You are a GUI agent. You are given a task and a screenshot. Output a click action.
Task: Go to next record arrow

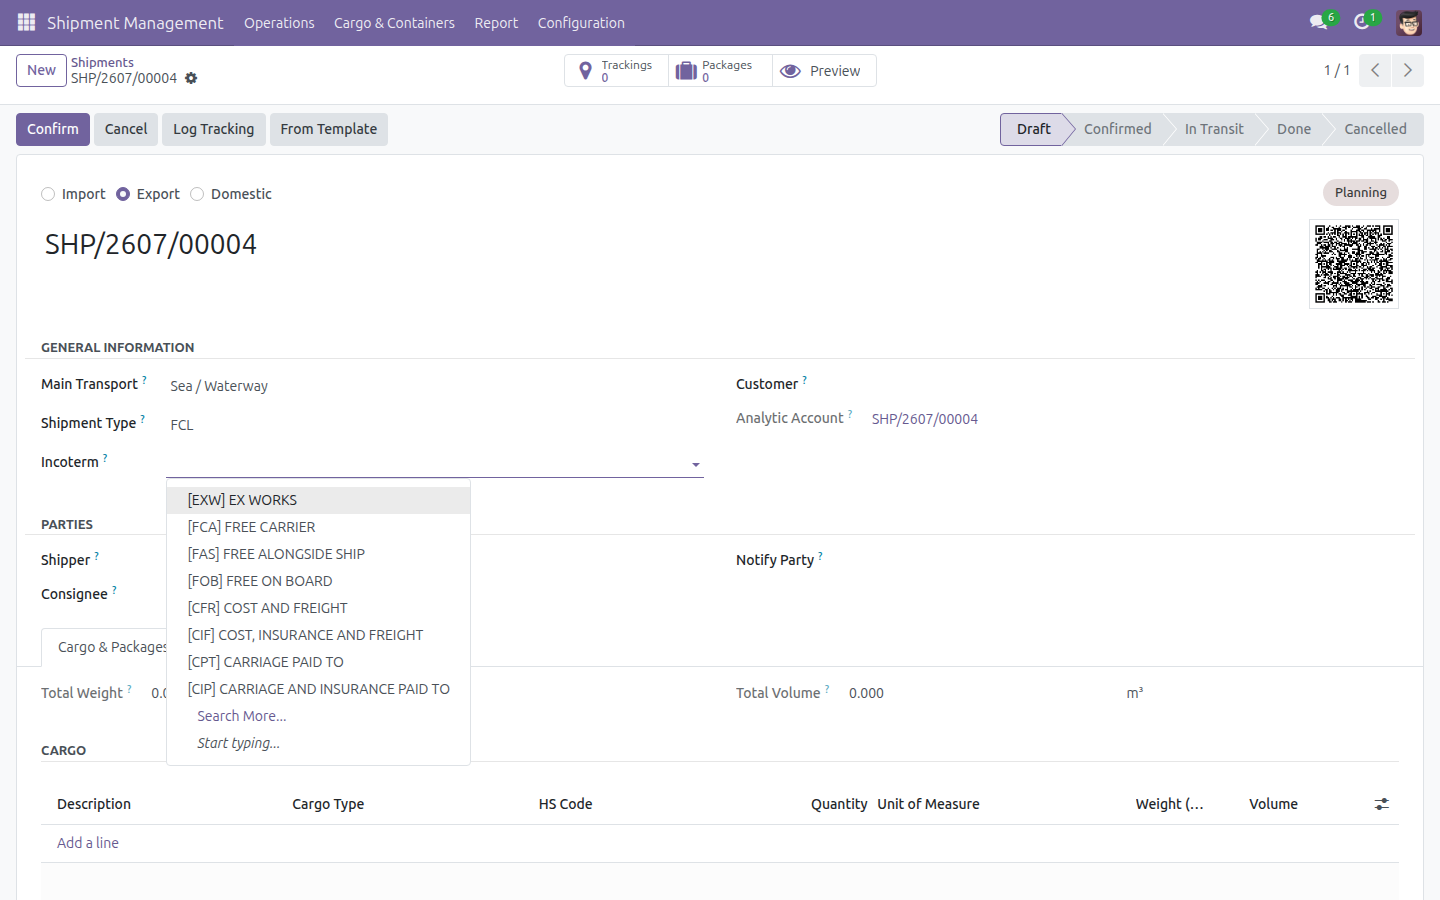[1407, 70]
